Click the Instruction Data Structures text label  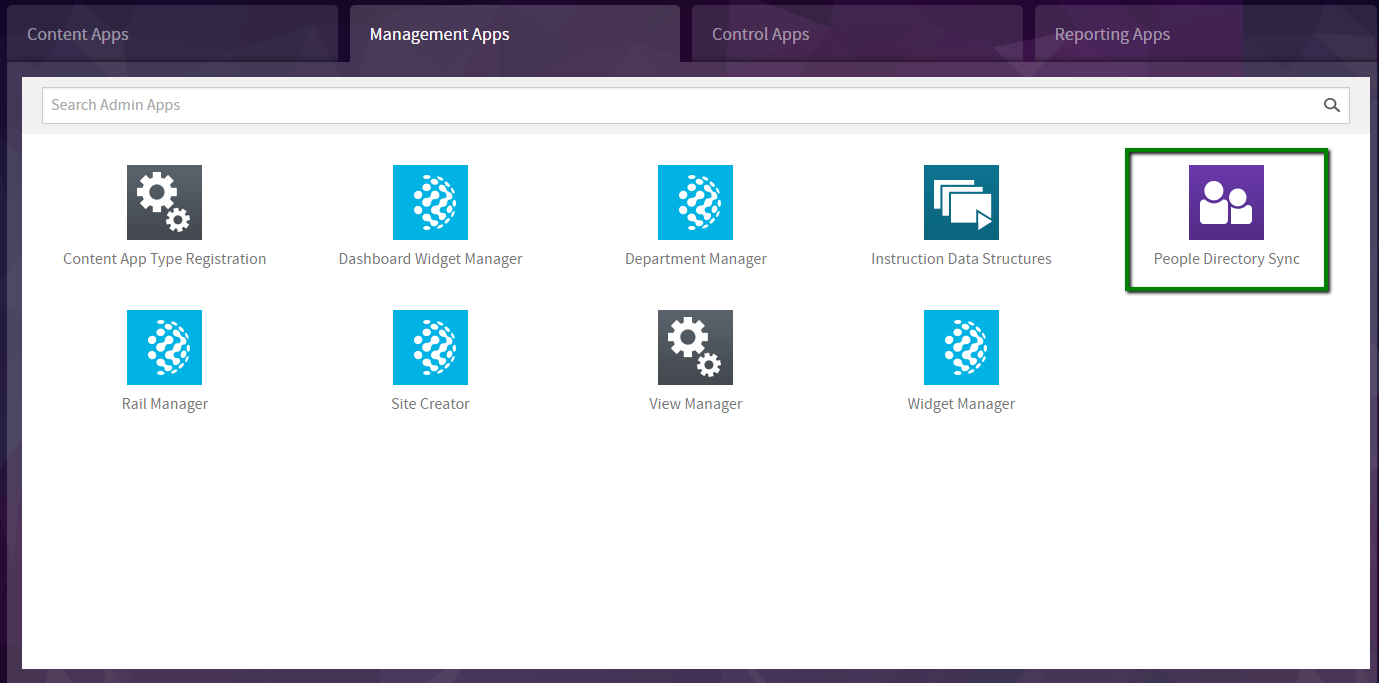(x=961, y=259)
